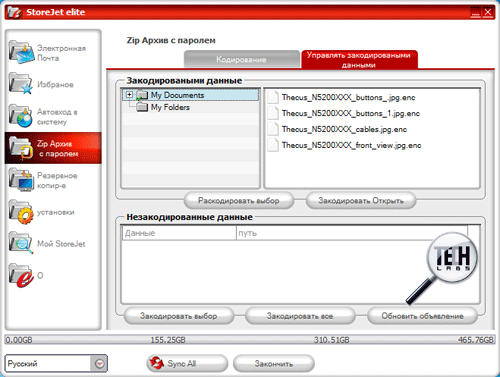Click the Закончить button
500x377 pixels.
(x=274, y=363)
